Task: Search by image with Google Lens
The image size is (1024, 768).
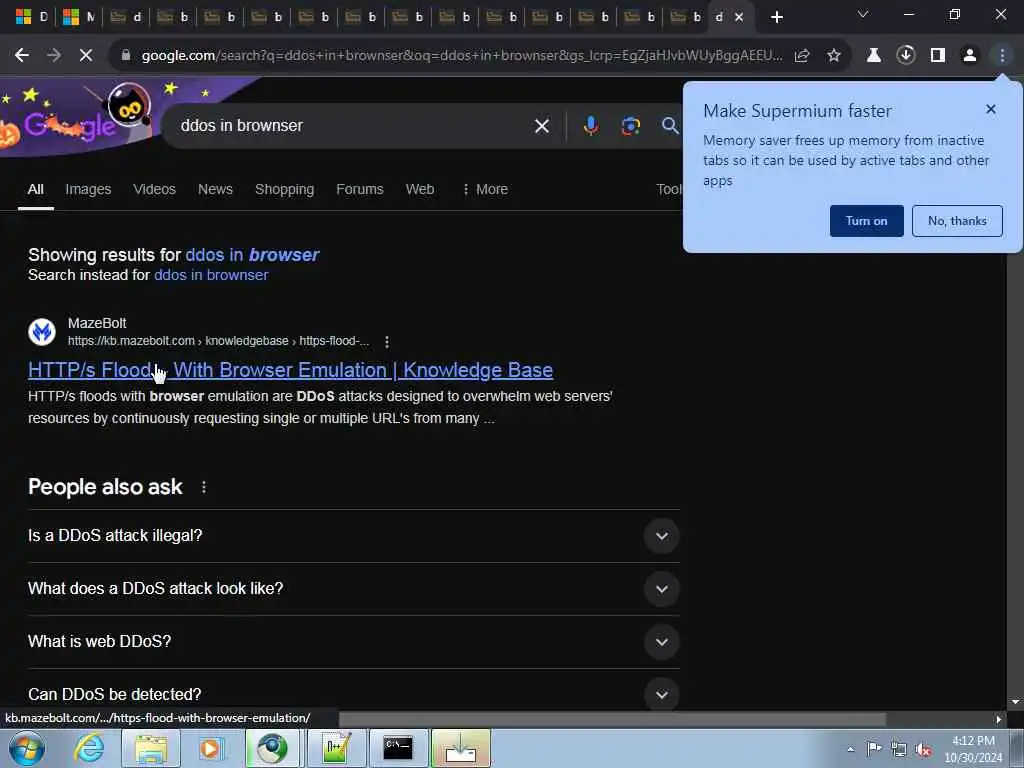Action: click(630, 125)
